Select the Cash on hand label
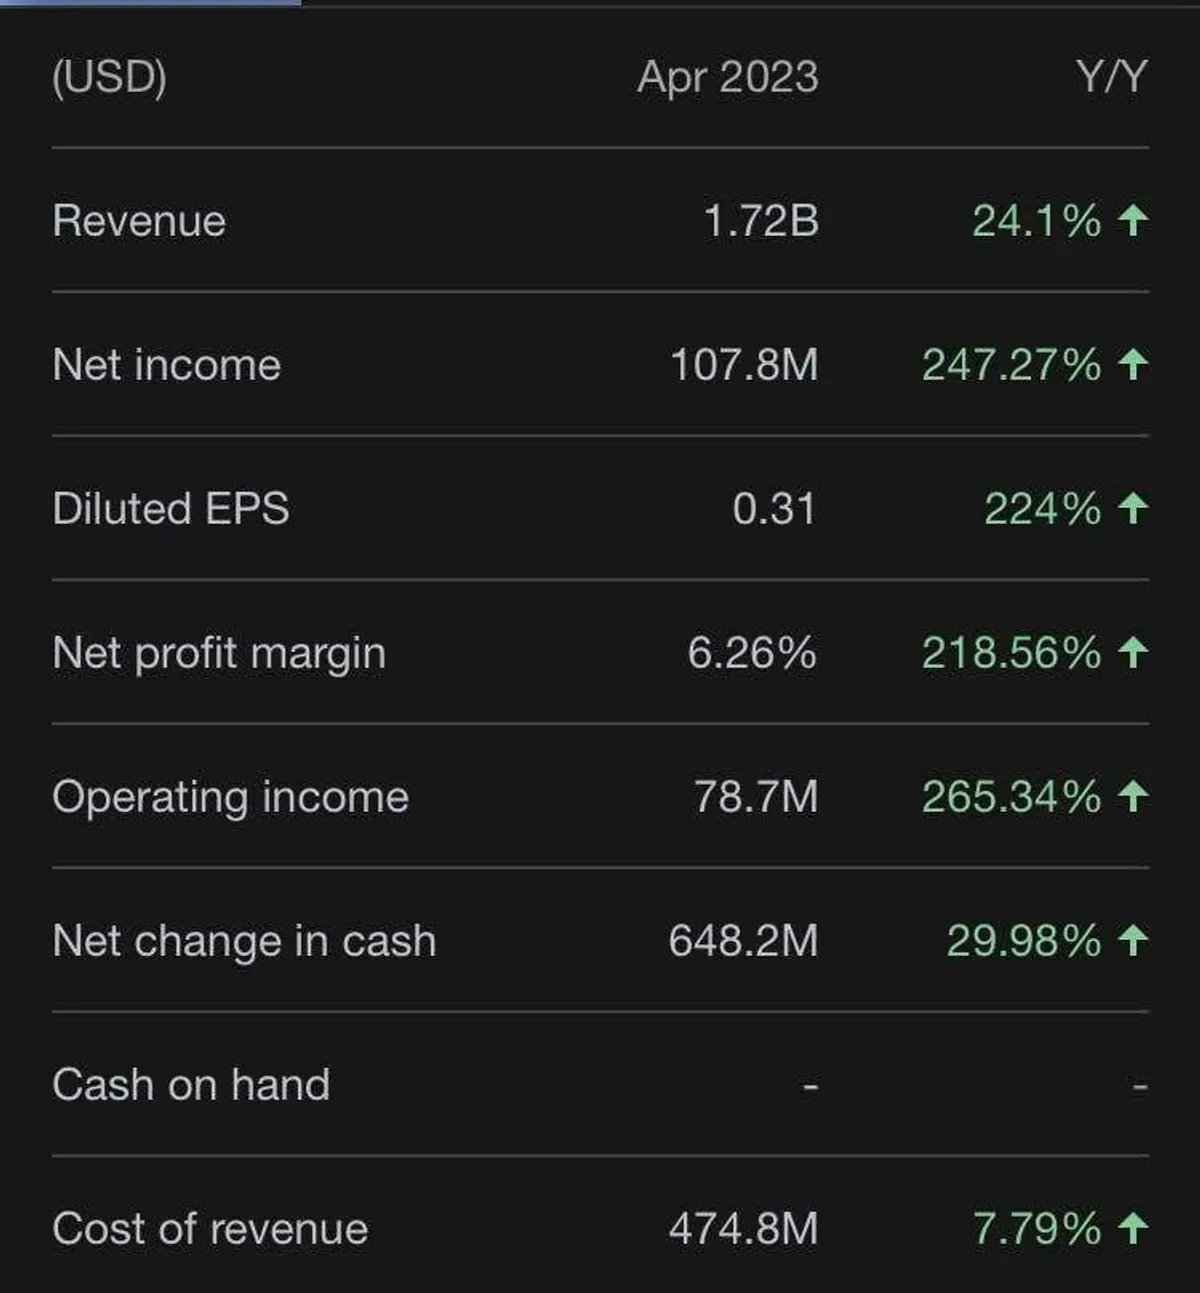The width and height of the screenshot is (1200, 1293). [191, 1085]
